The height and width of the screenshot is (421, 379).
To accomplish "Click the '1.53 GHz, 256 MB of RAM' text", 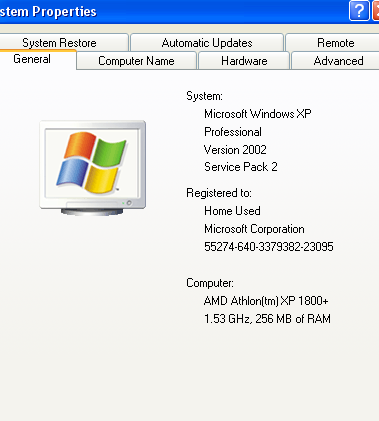I will tap(267, 319).
